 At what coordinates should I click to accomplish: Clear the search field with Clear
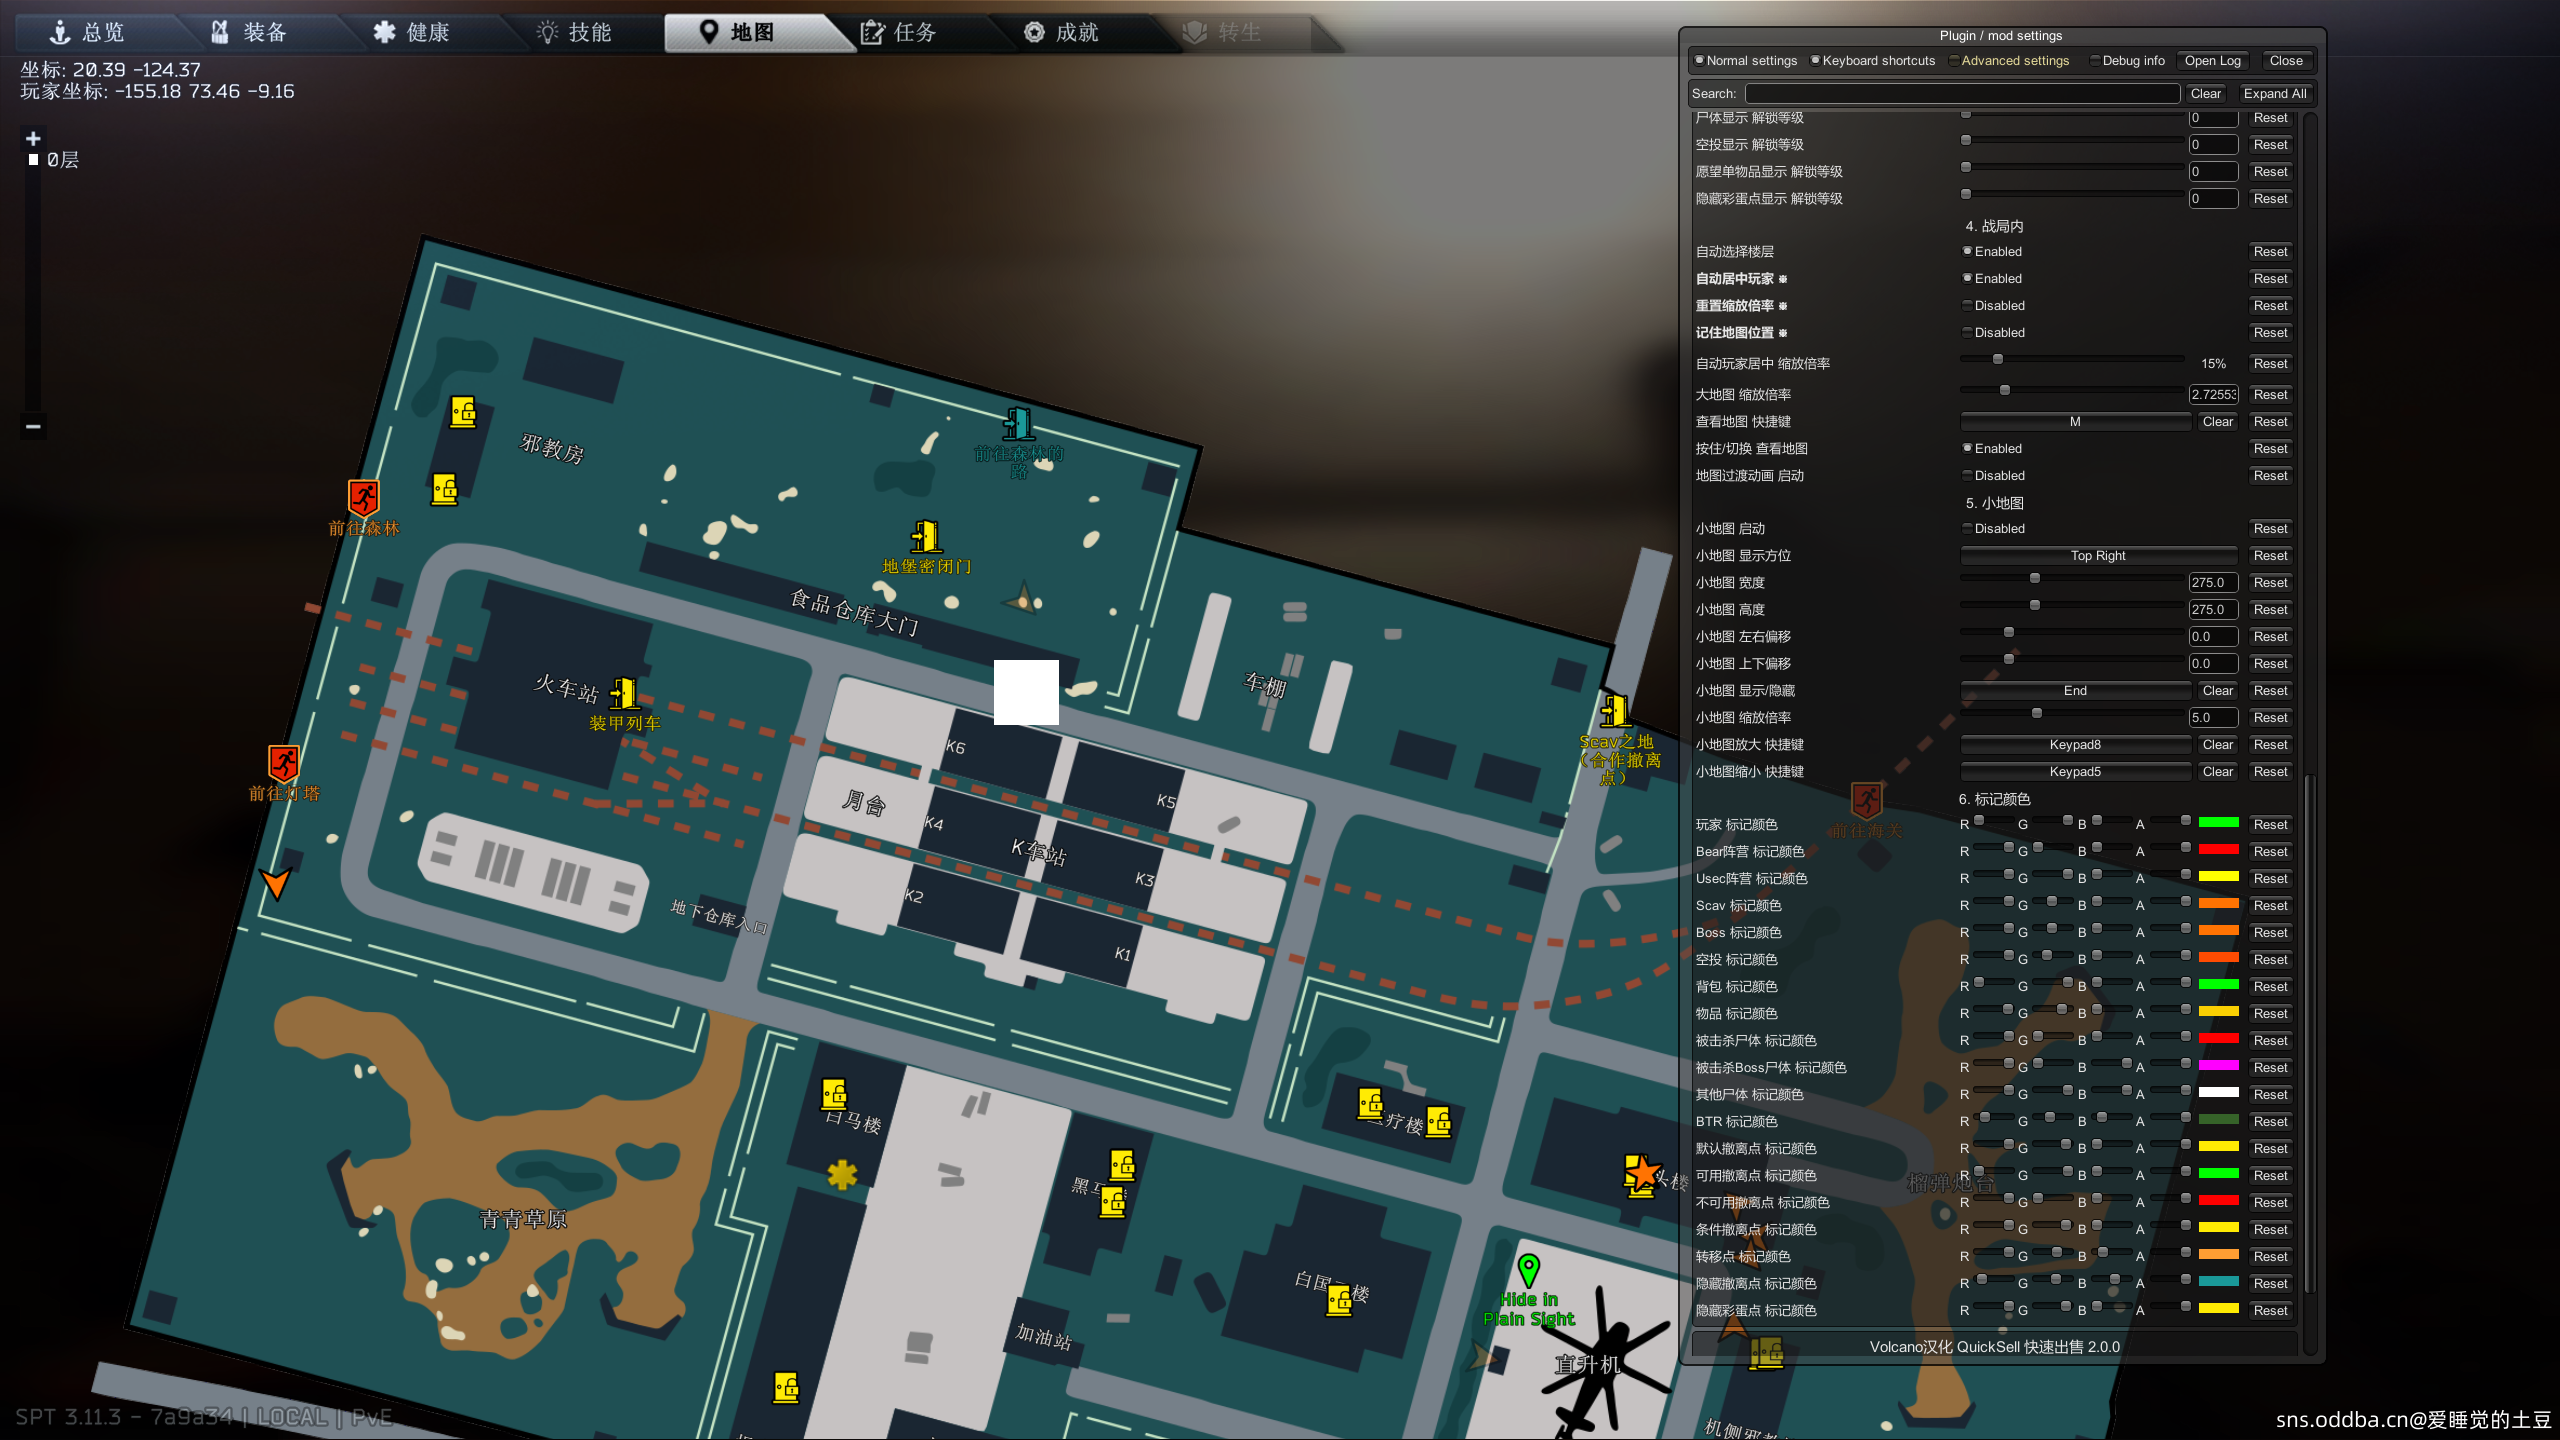pyautogui.click(x=2205, y=93)
